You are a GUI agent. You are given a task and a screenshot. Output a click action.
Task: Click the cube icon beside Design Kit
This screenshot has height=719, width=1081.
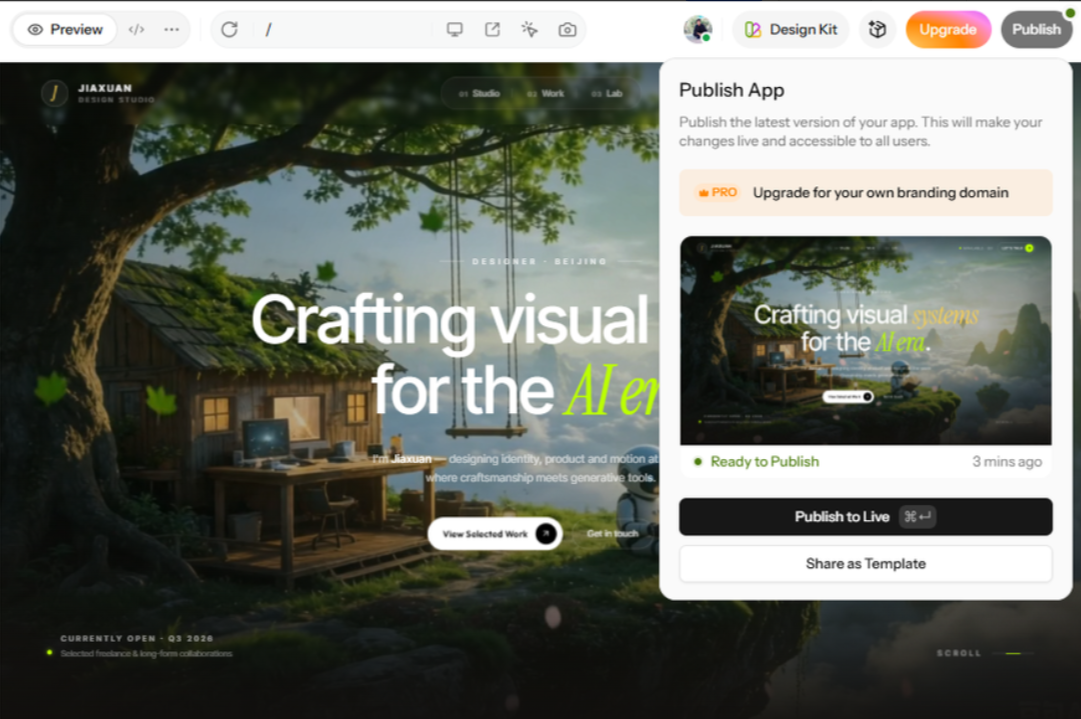tap(877, 30)
